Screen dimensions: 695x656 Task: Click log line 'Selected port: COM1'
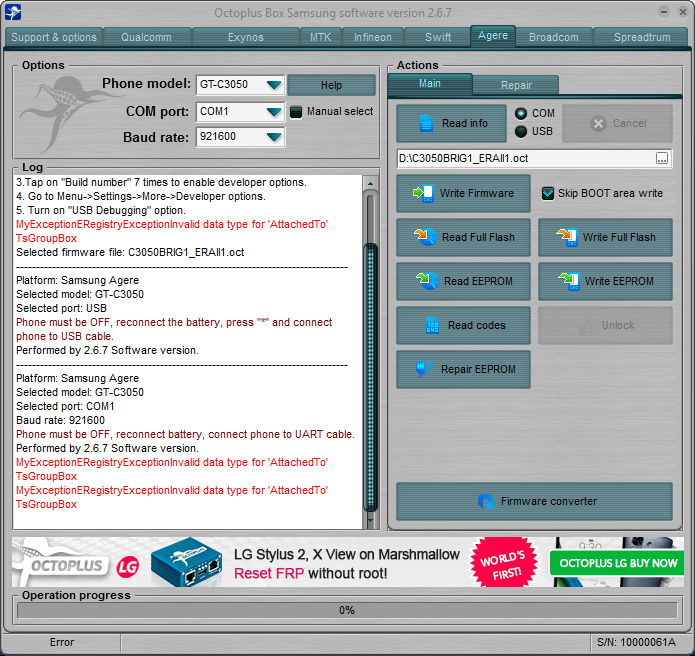click(65, 406)
